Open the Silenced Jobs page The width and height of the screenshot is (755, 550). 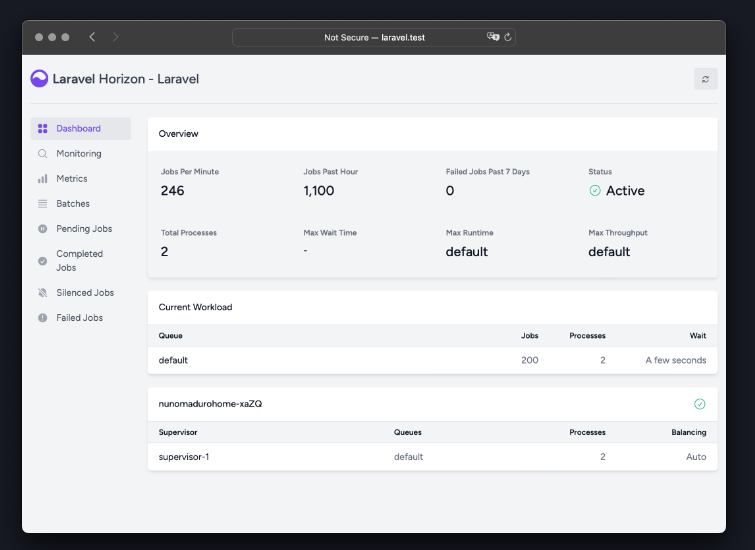click(80, 292)
